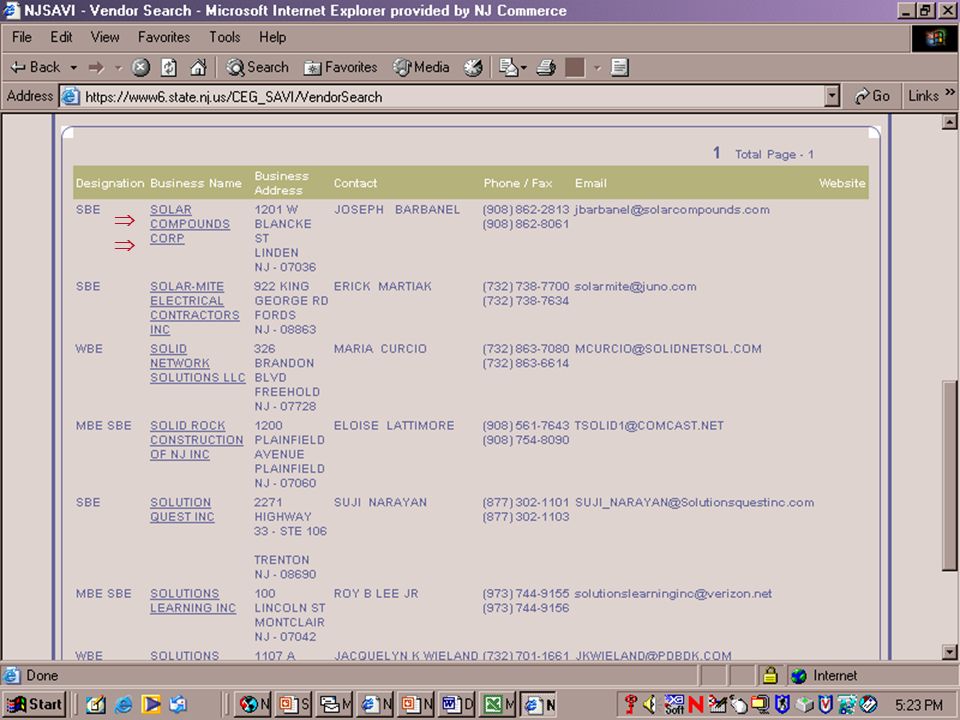Click the padlock security status icon

pos(770,675)
